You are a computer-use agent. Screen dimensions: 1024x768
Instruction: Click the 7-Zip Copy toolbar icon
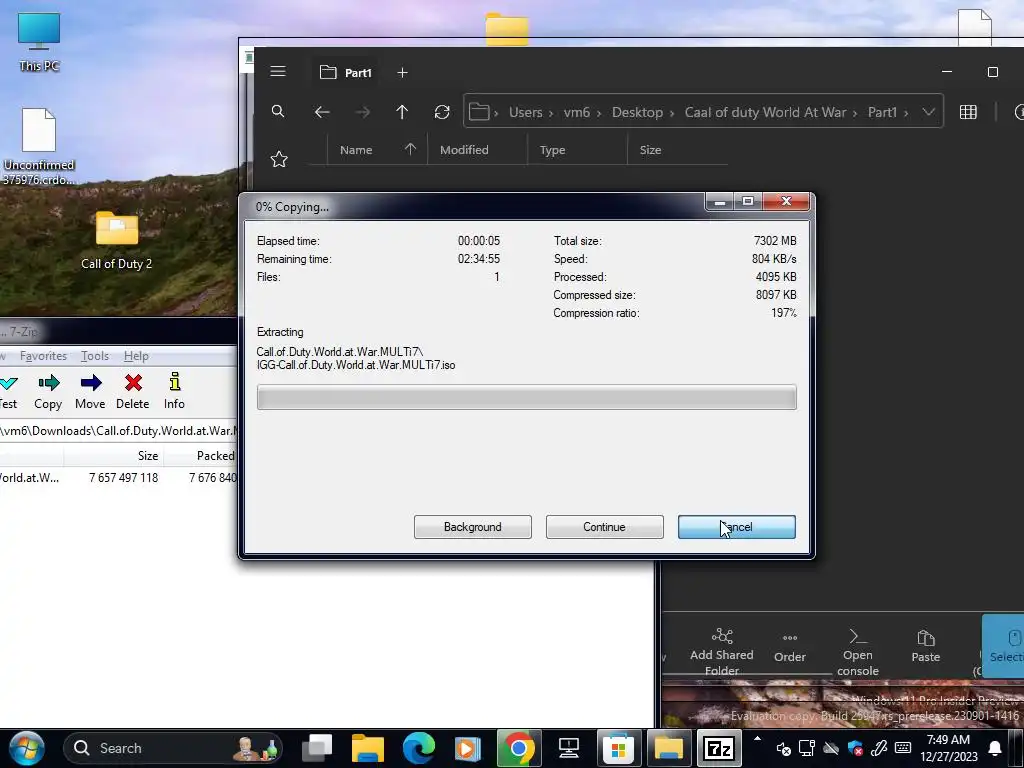click(x=48, y=391)
